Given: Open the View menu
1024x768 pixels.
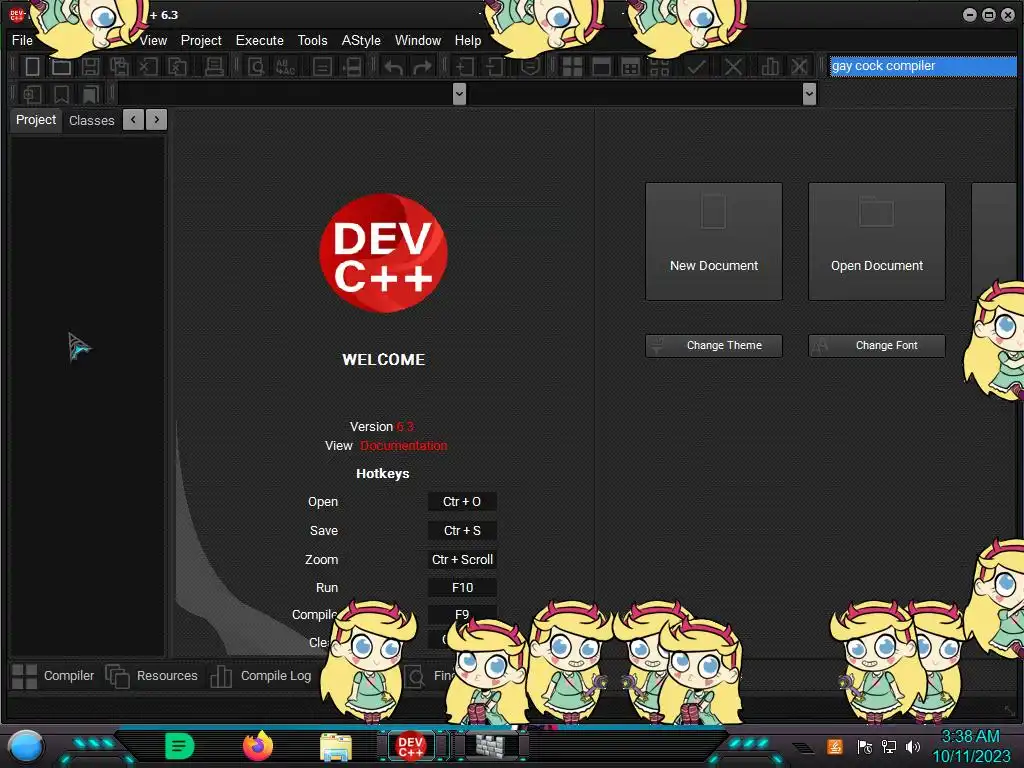Looking at the screenshot, I should tap(153, 40).
